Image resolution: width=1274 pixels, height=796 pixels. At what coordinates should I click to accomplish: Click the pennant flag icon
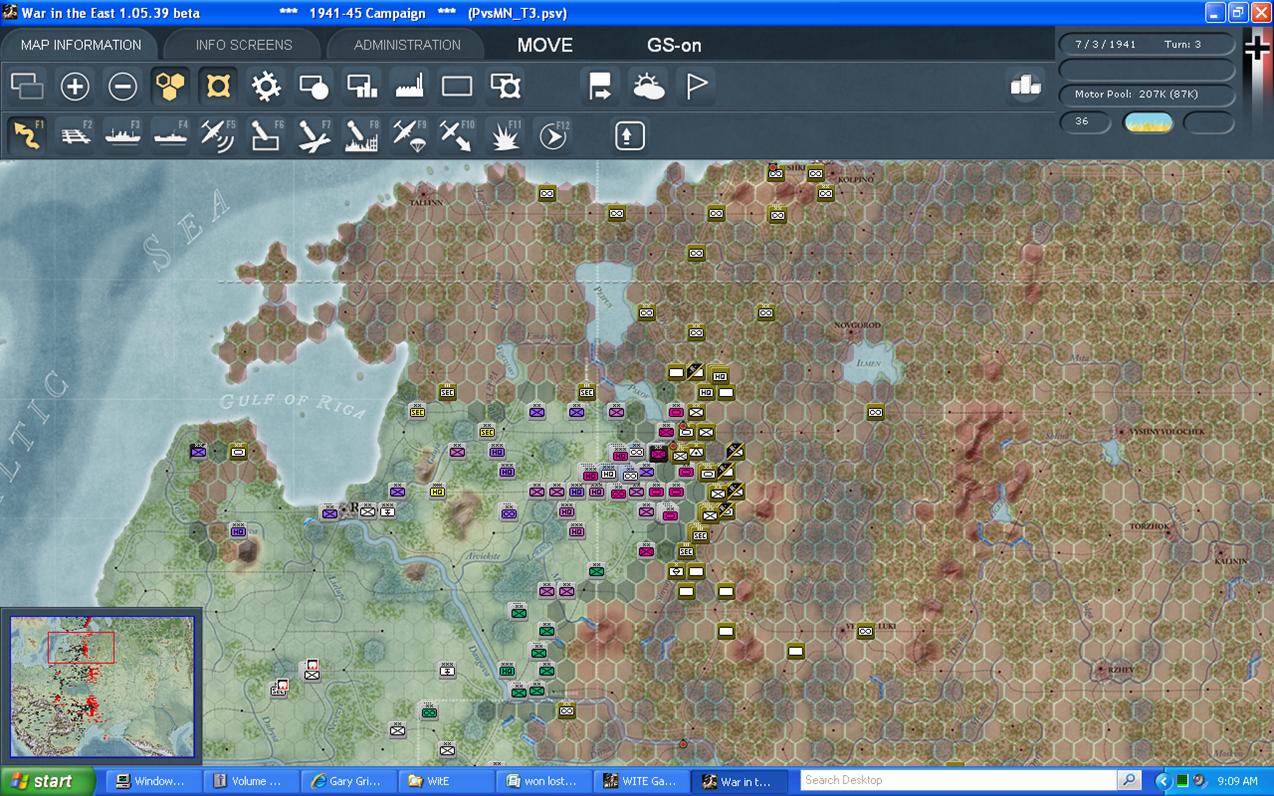pyautogui.click(x=696, y=87)
